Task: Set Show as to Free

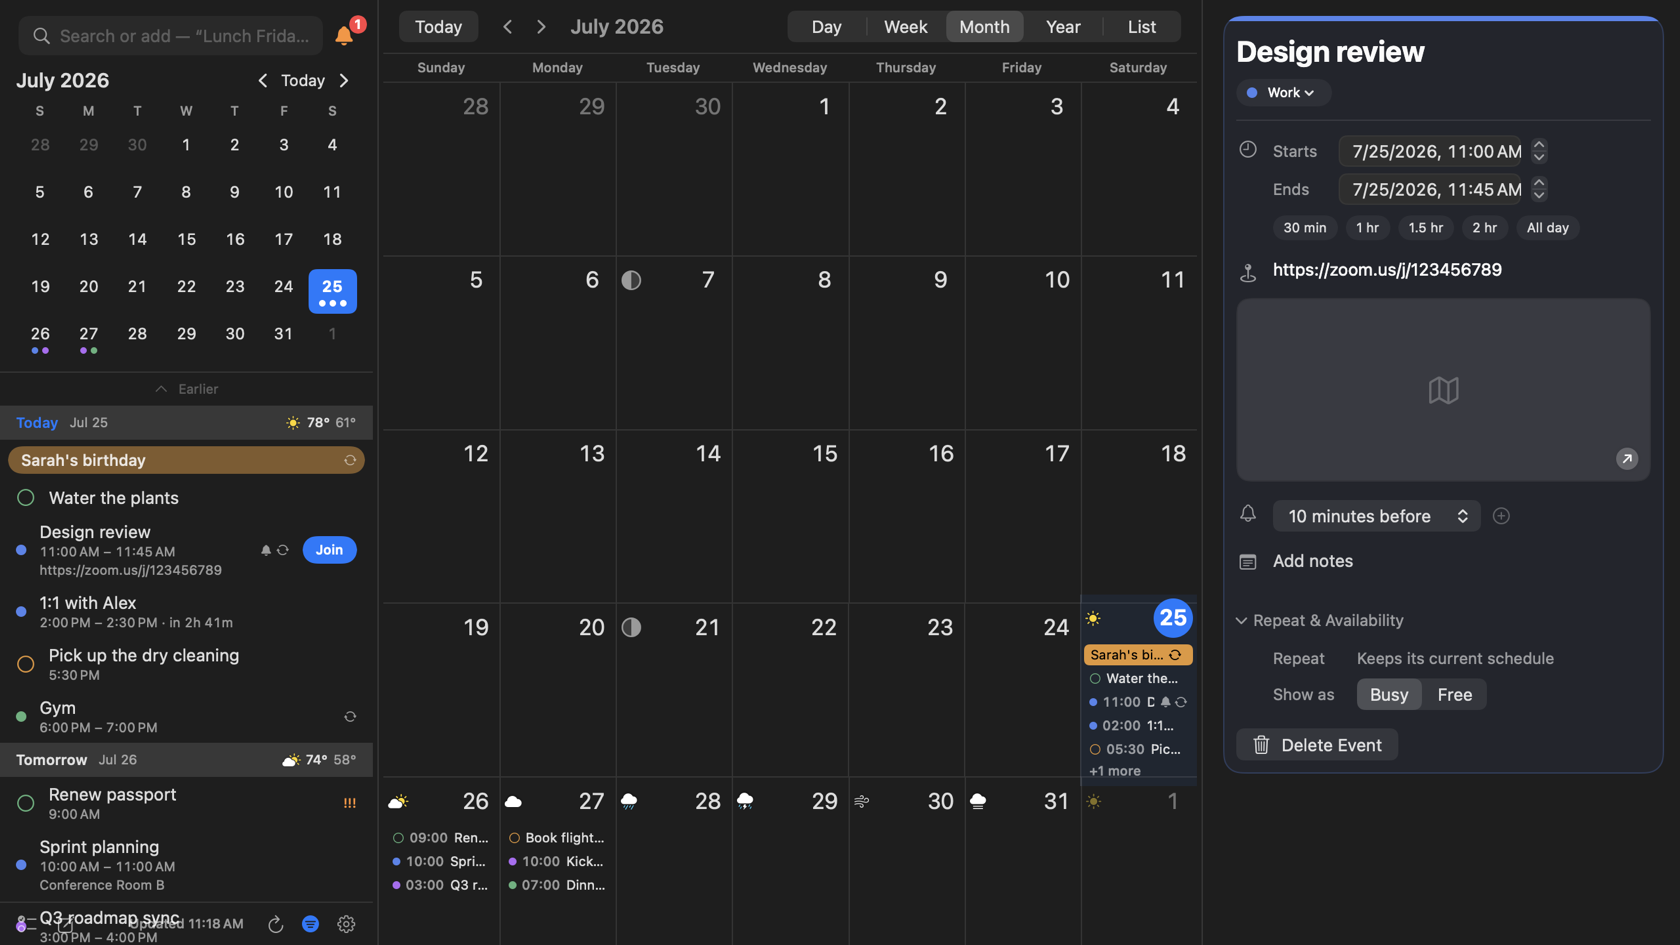Action: (1454, 695)
